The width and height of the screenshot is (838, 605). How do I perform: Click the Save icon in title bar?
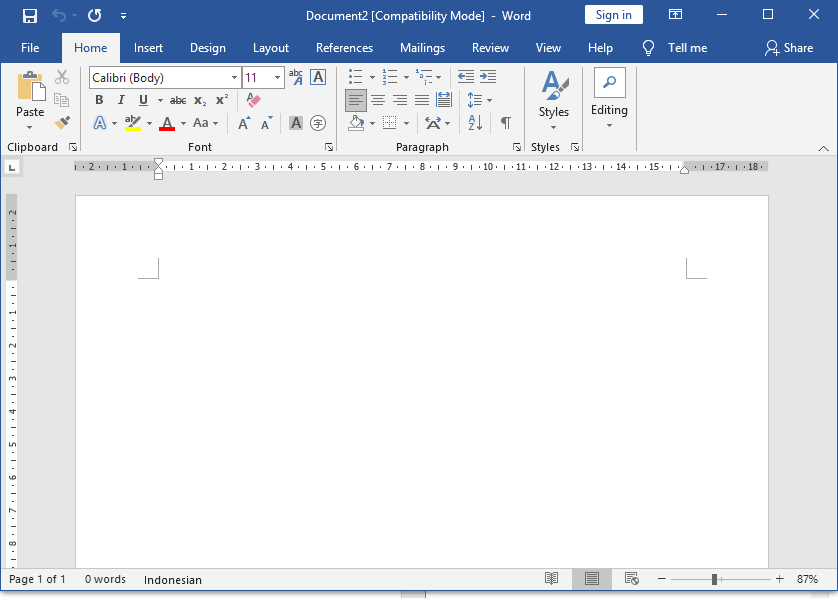30,15
